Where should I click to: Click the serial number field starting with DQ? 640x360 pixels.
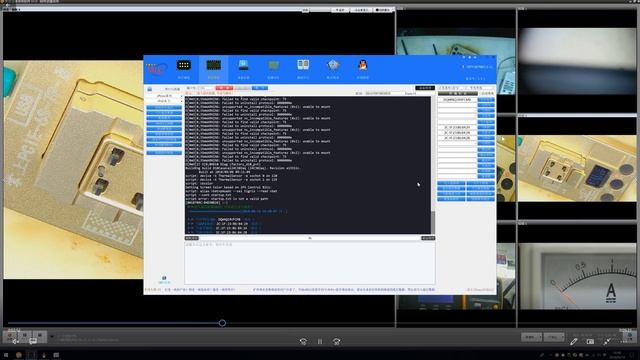(457, 100)
